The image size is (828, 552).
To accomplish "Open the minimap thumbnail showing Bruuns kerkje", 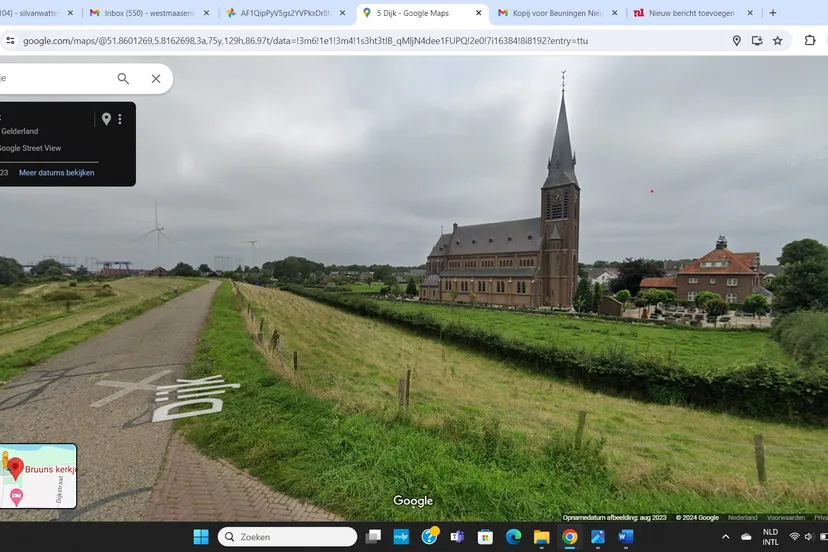I will (x=38, y=476).
